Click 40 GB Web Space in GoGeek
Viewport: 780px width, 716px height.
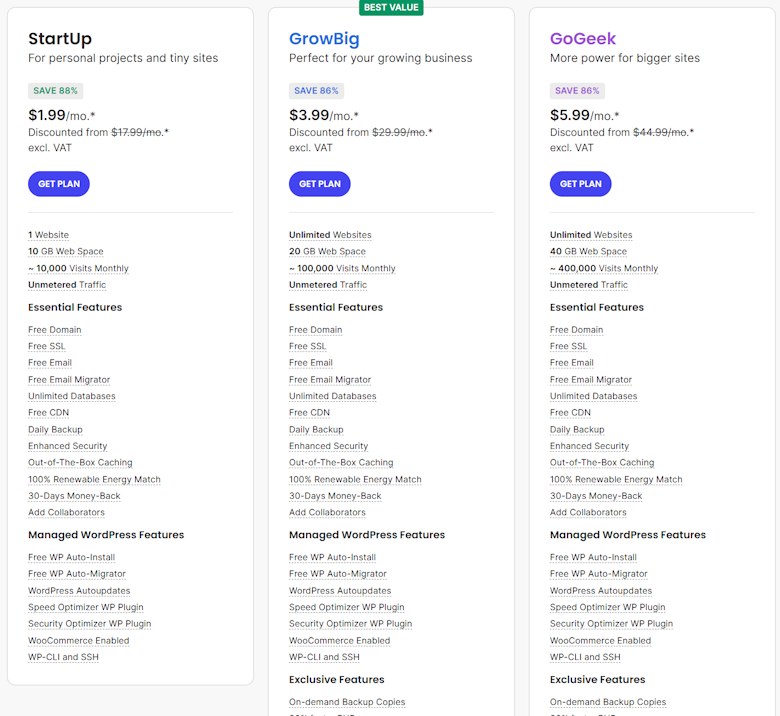(588, 252)
